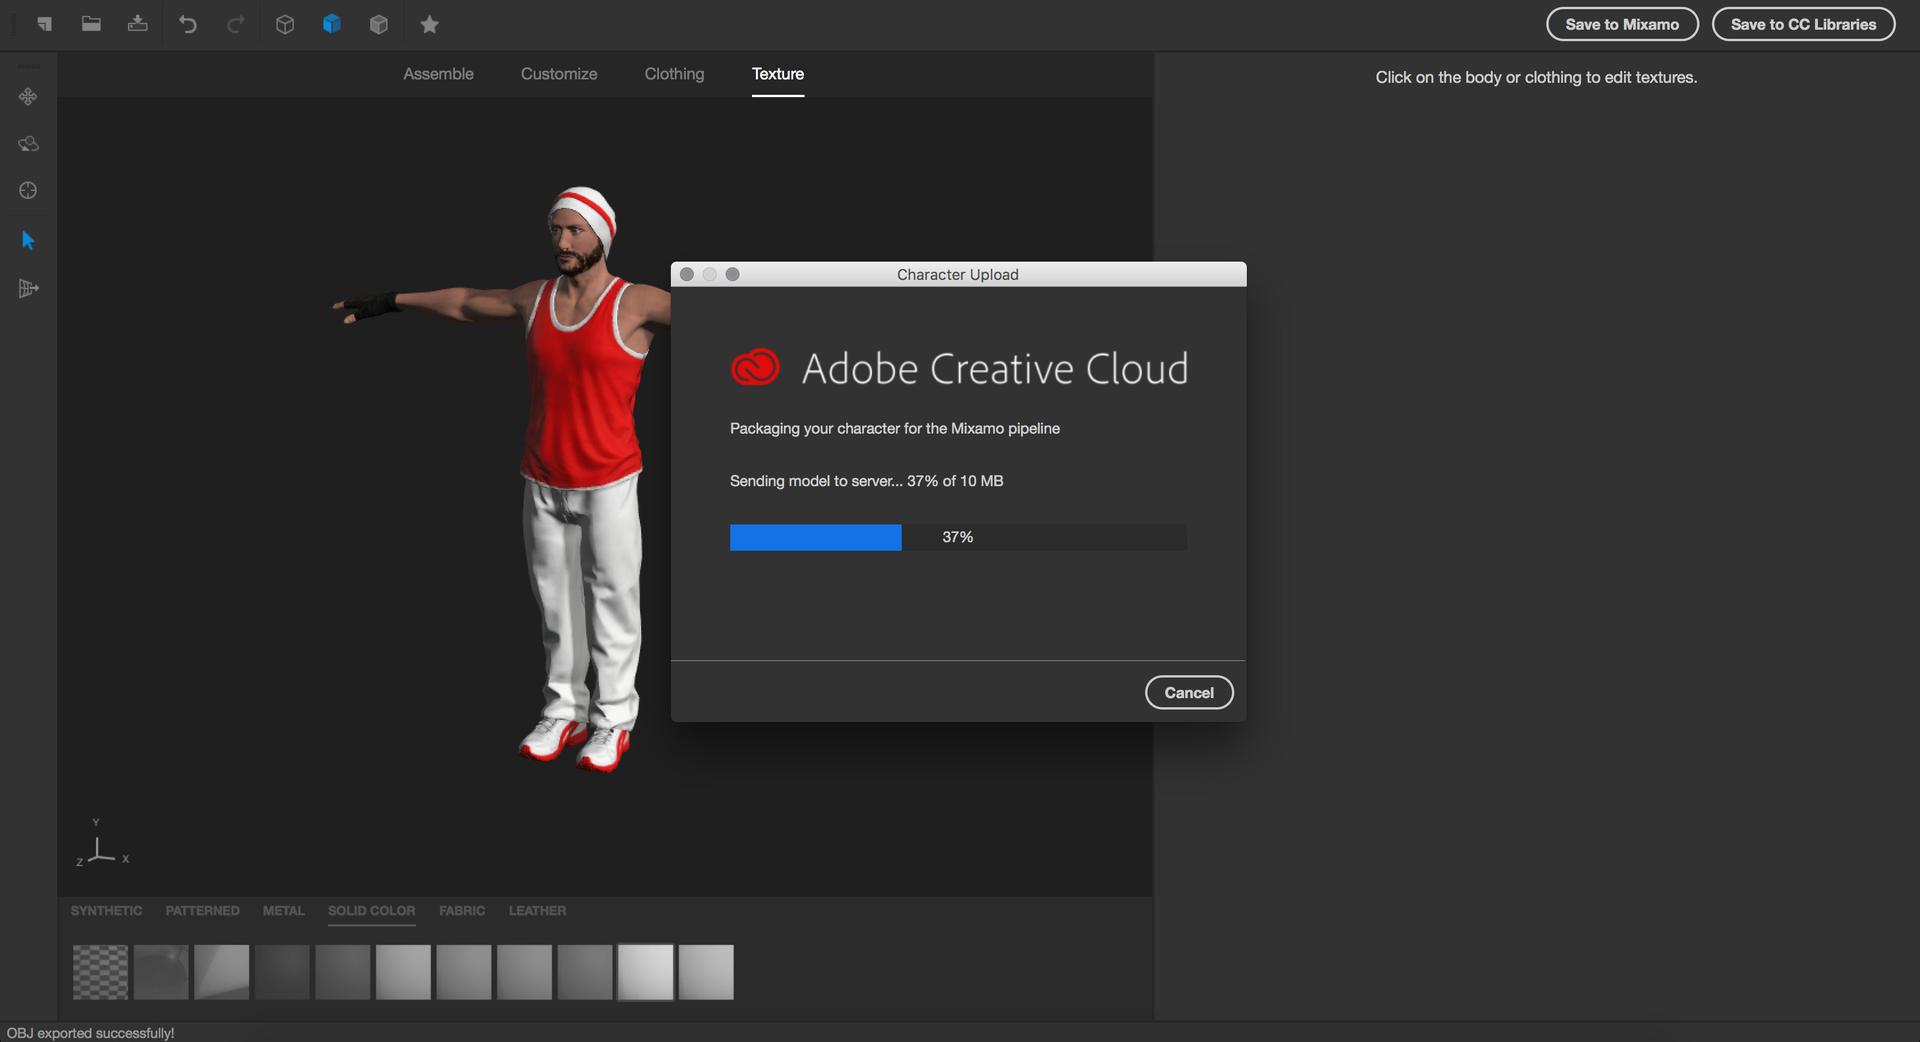Click the Character Upload title bar text
The height and width of the screenshot is (1042, 1920).
[x=958, y=274]
